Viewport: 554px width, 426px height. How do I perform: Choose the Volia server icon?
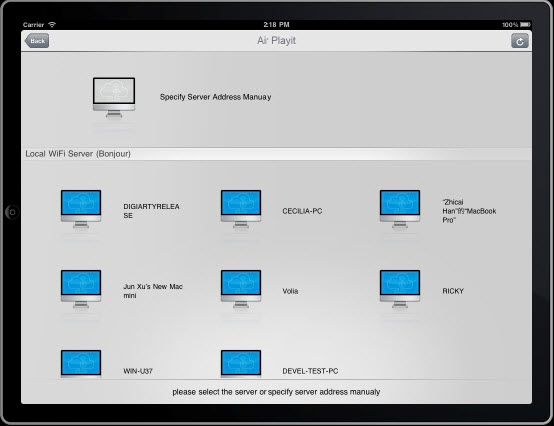point(241,289)
